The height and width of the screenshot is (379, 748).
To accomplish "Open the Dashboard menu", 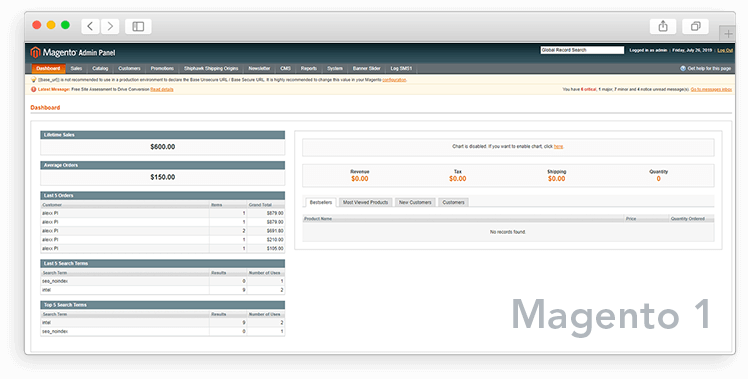I will 48,68.
